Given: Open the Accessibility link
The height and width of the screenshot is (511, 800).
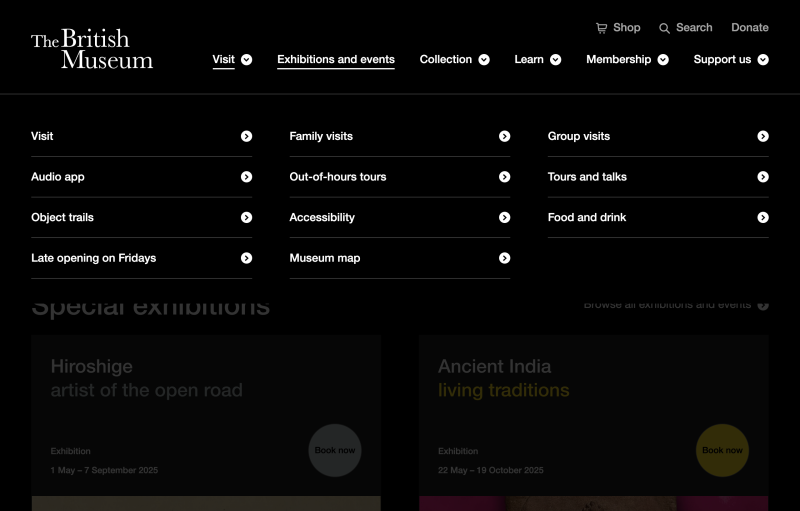Looking at the screenshot, I should pyautogui.click(x=322, y=218).
